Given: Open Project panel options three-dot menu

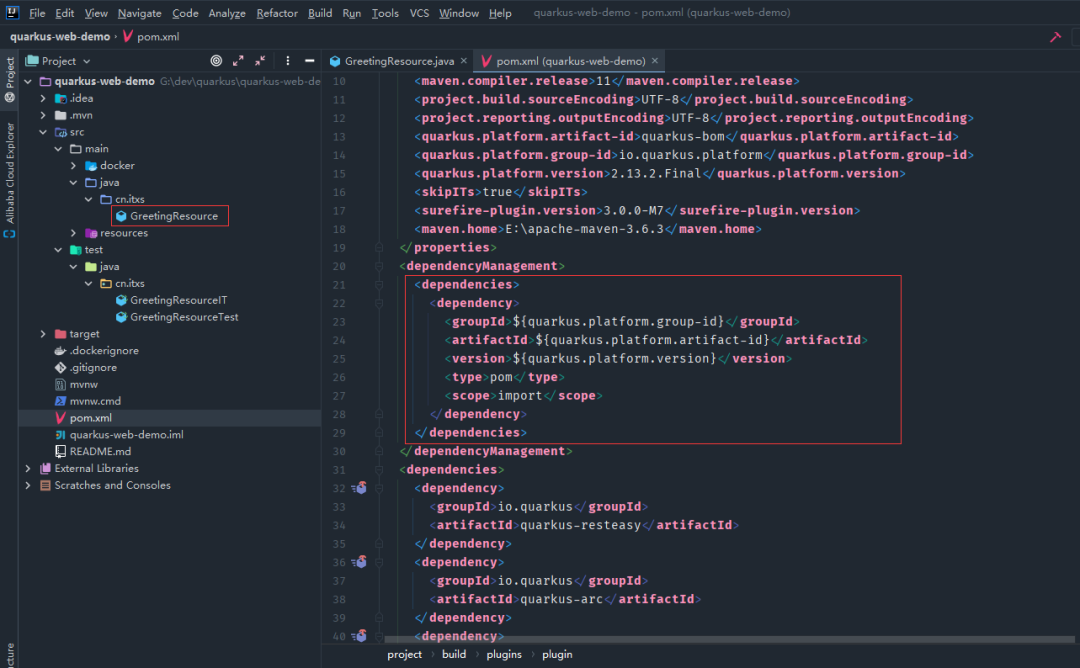Looking at the screenshot, I should point(288,61).
